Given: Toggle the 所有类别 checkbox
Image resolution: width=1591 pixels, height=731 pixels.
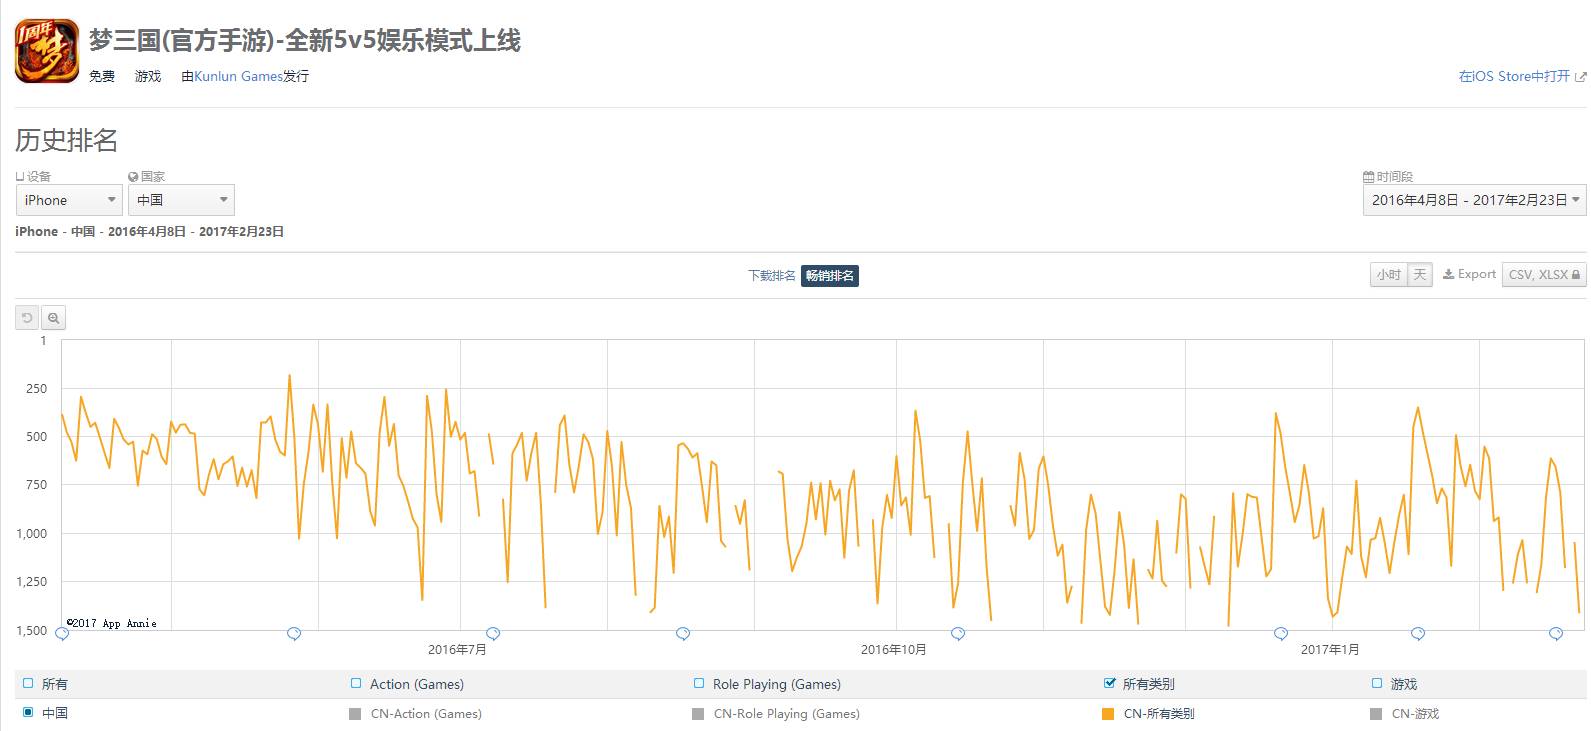Looking at the screenshot, I should 1109,684.
